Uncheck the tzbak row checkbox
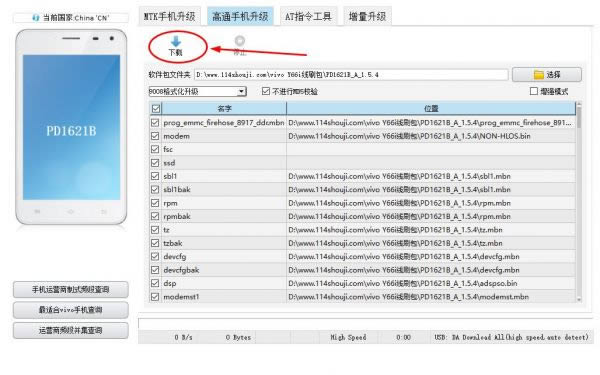 coord(155,243)
